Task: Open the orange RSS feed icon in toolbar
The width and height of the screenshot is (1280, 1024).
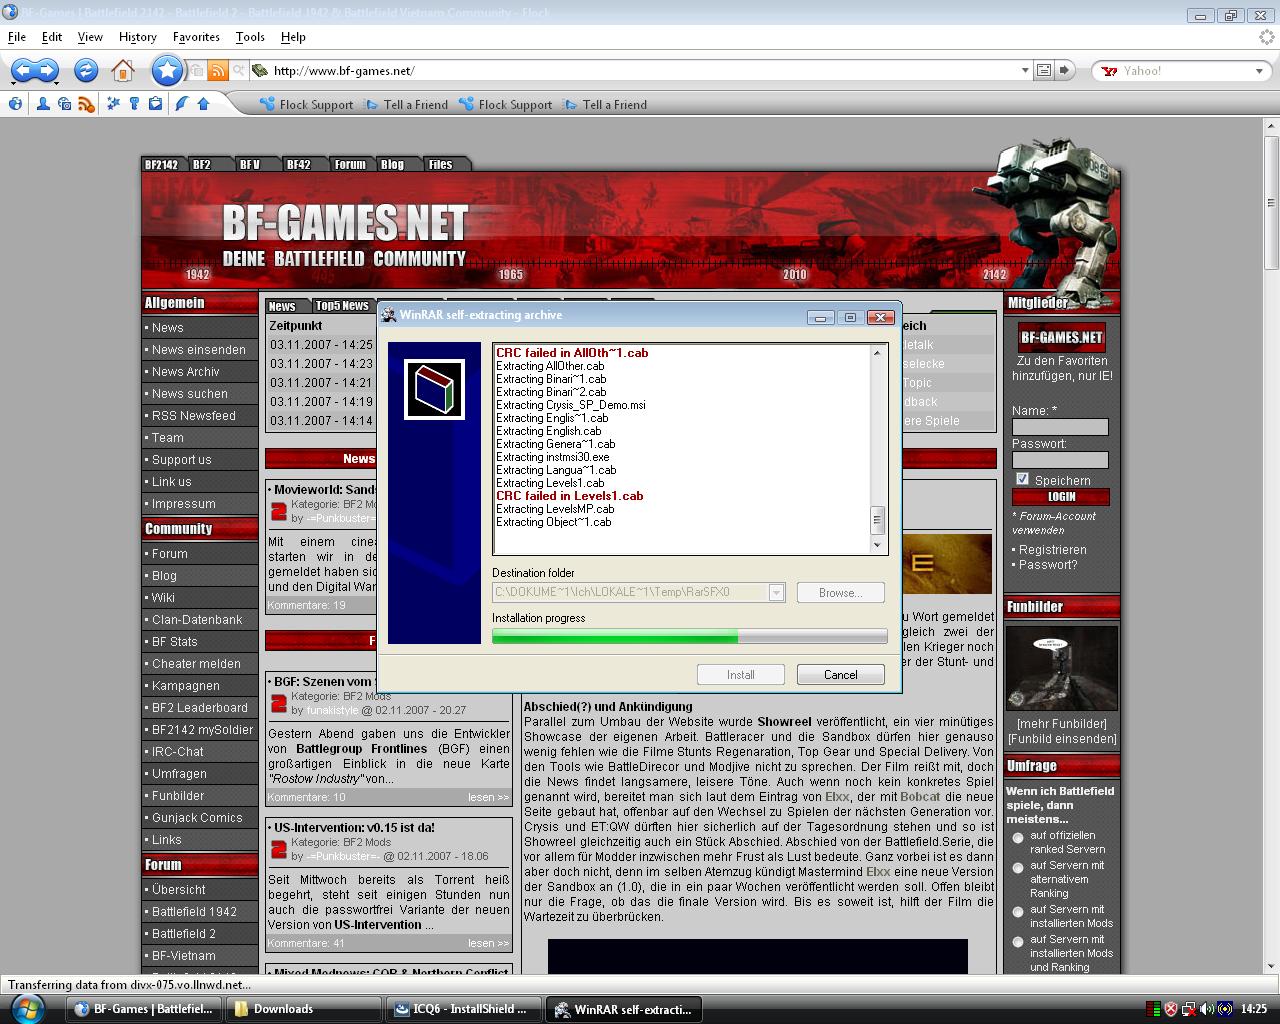Action: click(218, 70)
